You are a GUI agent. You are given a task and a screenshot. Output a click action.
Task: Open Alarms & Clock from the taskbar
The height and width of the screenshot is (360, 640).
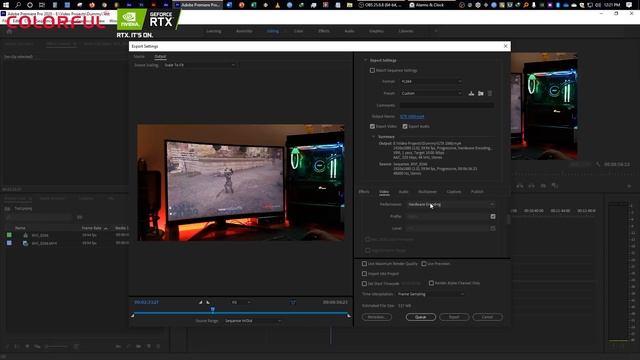(429, 5)
